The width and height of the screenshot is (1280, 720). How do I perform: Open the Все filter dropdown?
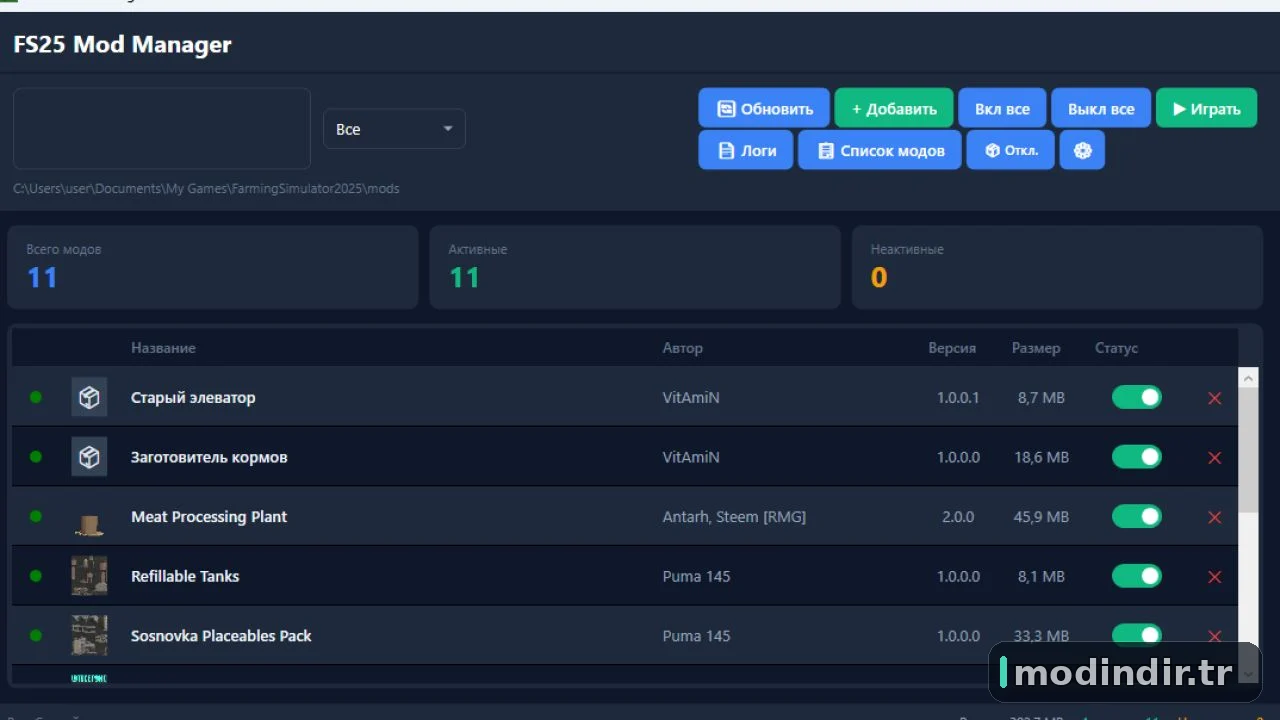click(x=394, y=129)
